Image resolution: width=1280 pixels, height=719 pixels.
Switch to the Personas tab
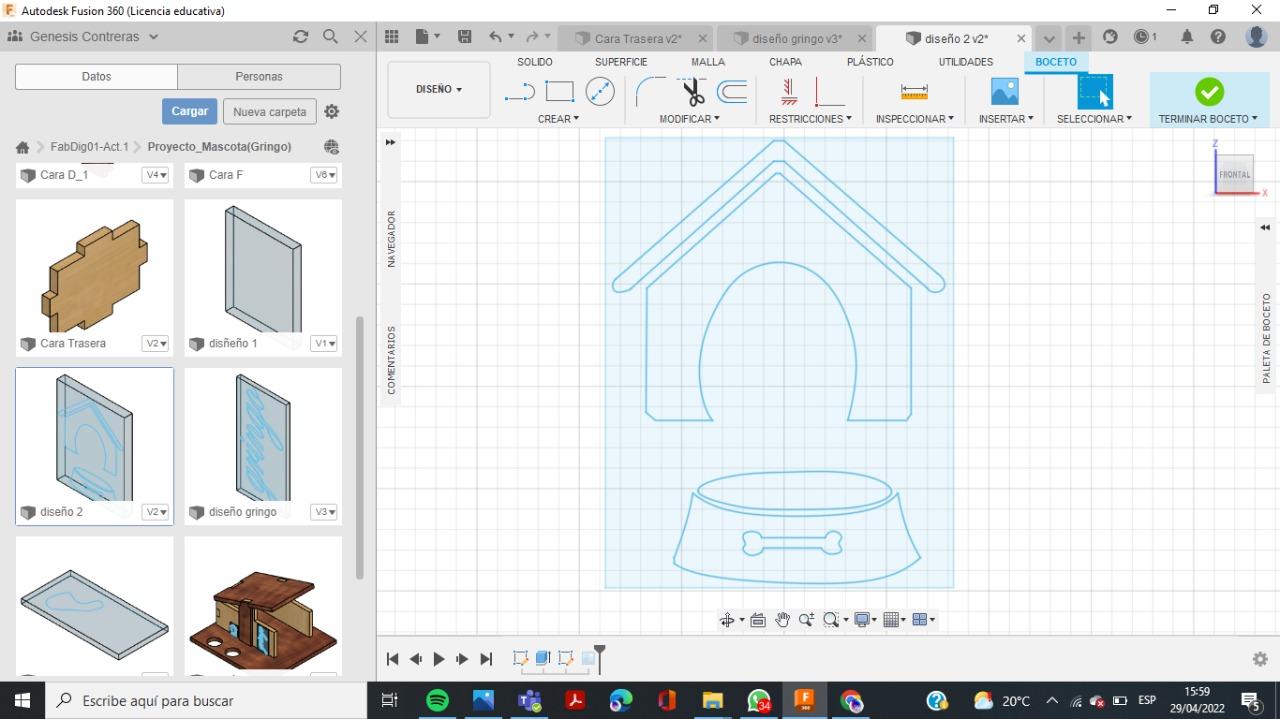click(259, 76)
